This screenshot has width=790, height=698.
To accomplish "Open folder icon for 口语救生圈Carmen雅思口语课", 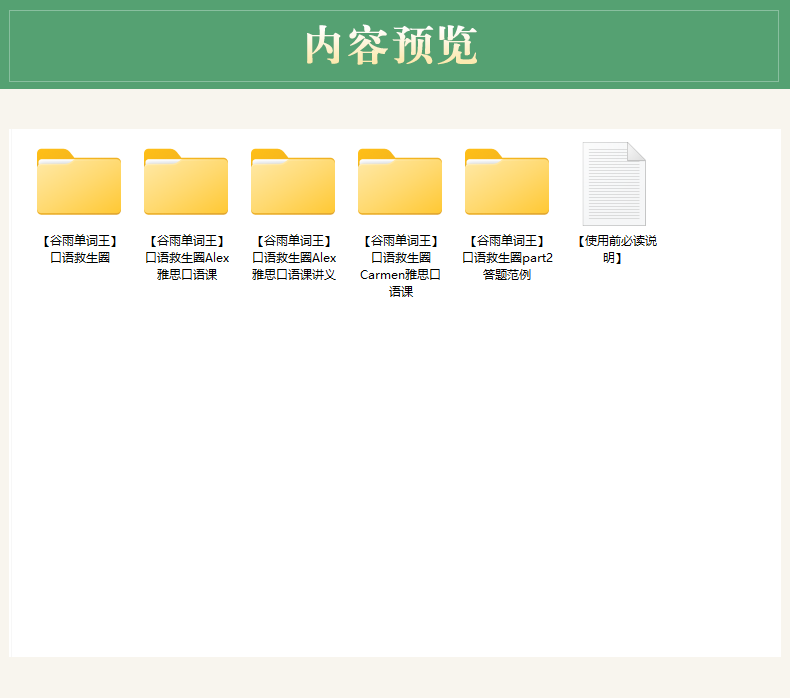I will coord(400,182).
